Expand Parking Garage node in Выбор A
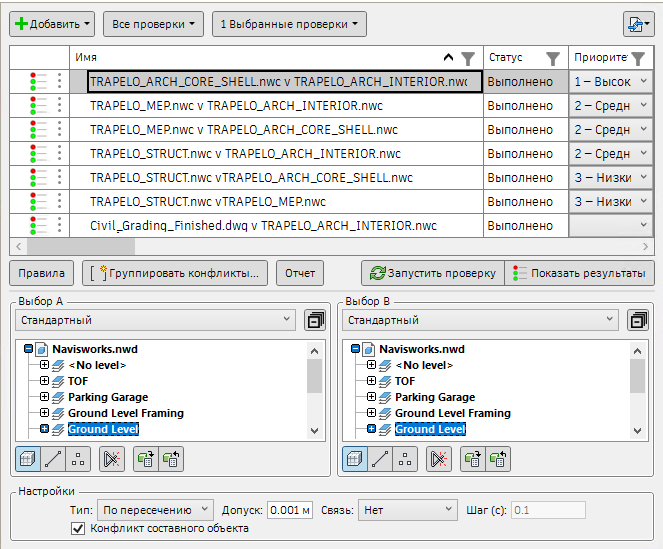Screen dimensions: 663x549 tap(44, 397)
